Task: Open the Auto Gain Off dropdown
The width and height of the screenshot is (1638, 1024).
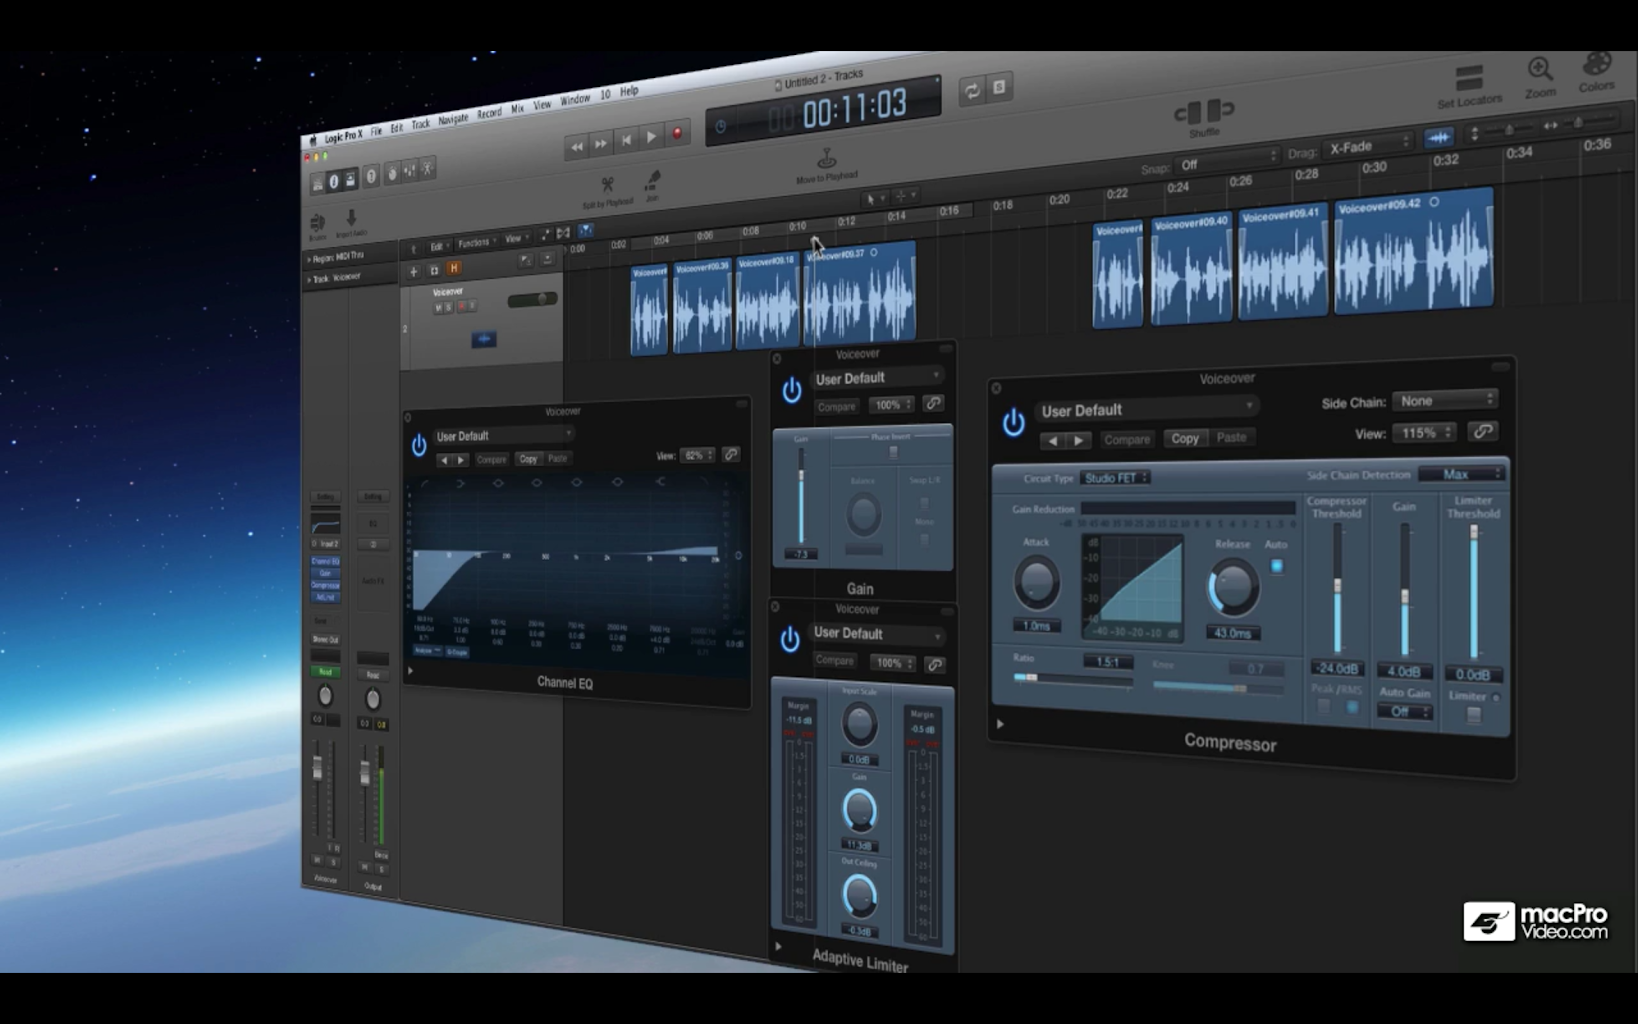Action: click(1404, 712)
